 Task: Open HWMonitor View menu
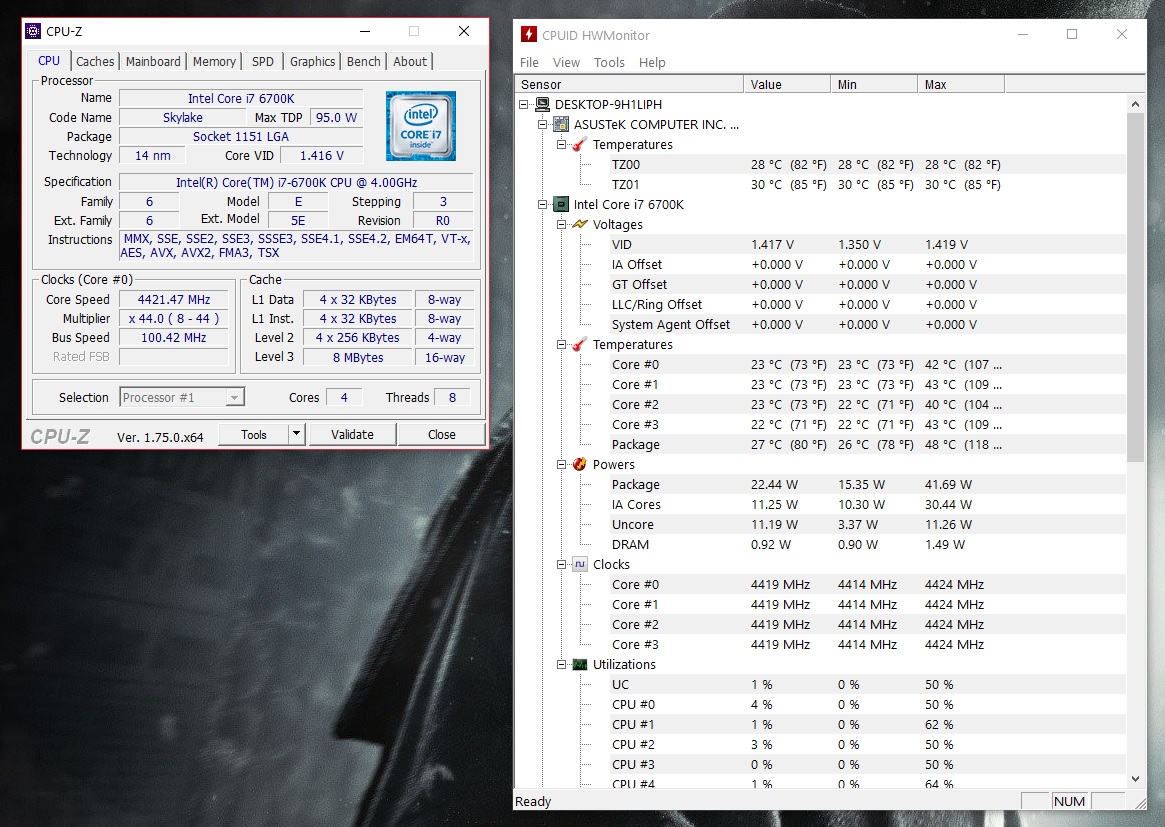point(566,62)
